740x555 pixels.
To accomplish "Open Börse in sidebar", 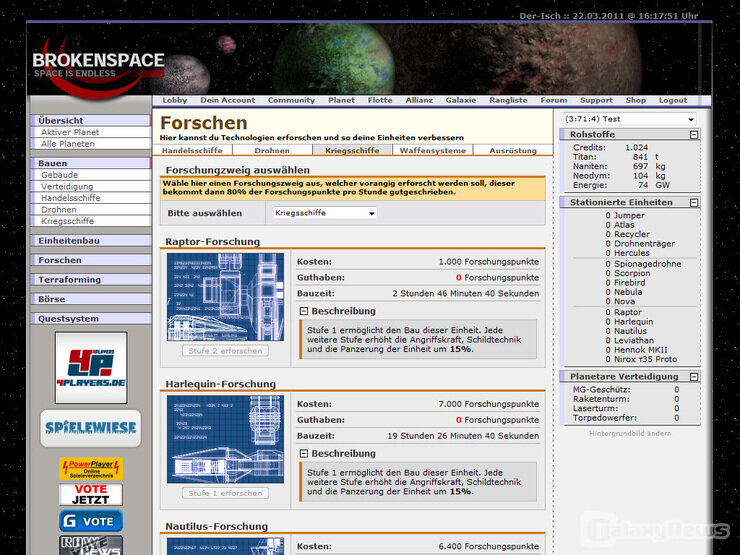I will (91, 299).
